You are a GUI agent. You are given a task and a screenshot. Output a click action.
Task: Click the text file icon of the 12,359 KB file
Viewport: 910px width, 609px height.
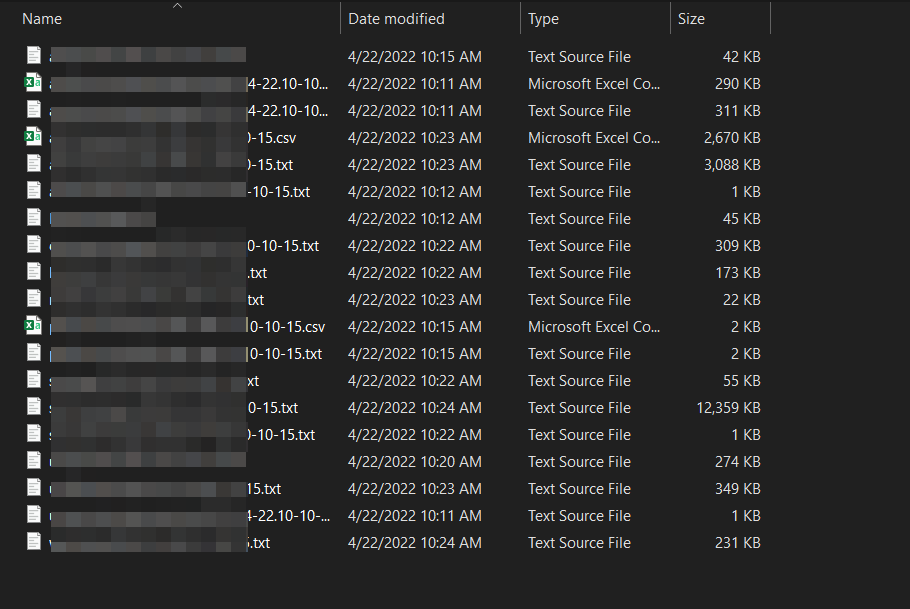point(34,406)
